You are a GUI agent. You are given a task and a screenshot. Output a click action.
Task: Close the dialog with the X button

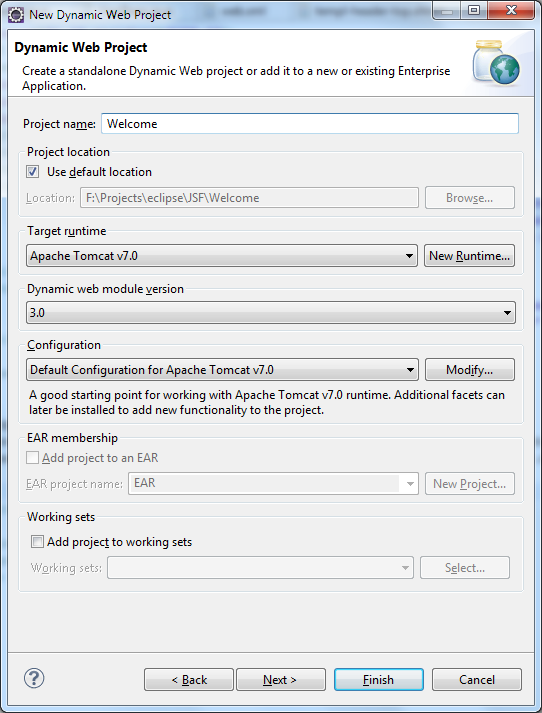[x=511, y=10]
